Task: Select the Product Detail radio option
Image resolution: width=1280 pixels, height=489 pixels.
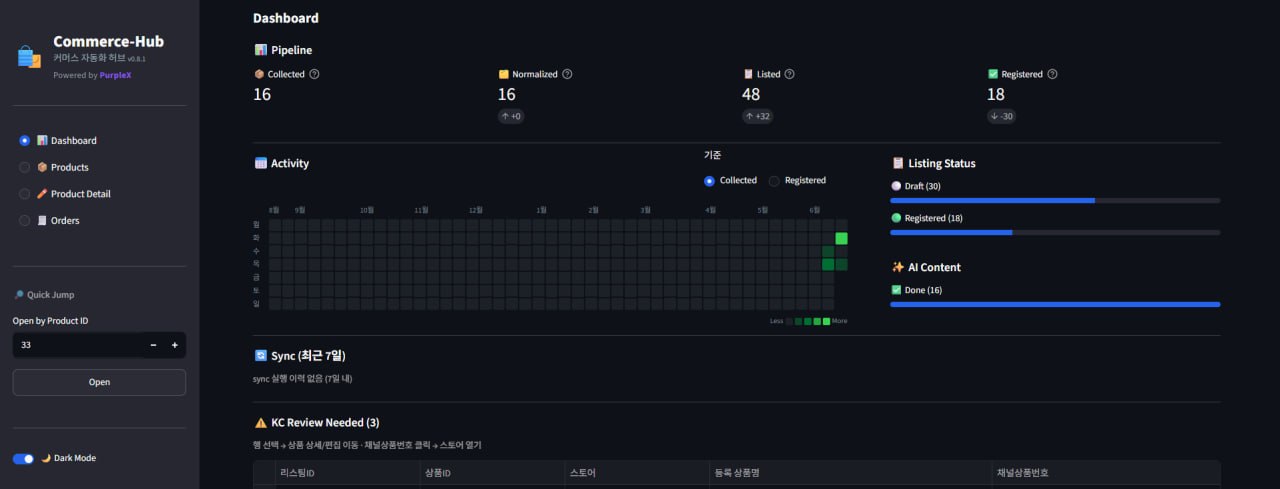Action: (x=25, y=194)
